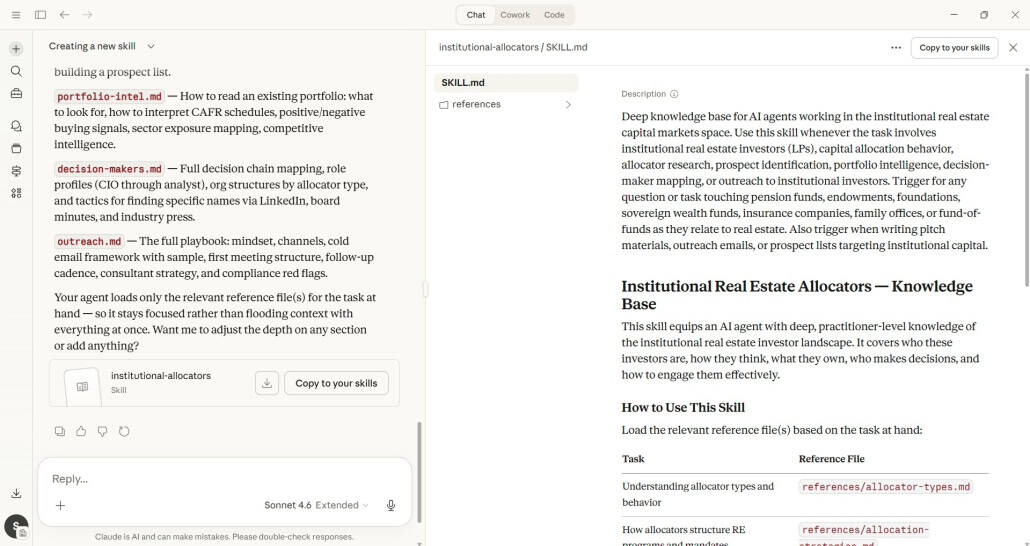Switch to the Code tab
The height and width of the screenshot is (546, 1030).
[x=554, y=15]
